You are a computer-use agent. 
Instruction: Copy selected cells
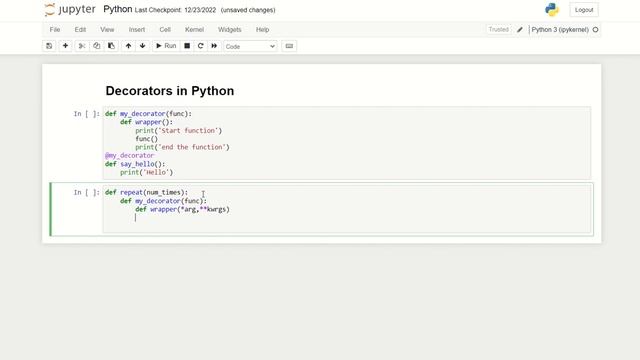click(96, 46)
